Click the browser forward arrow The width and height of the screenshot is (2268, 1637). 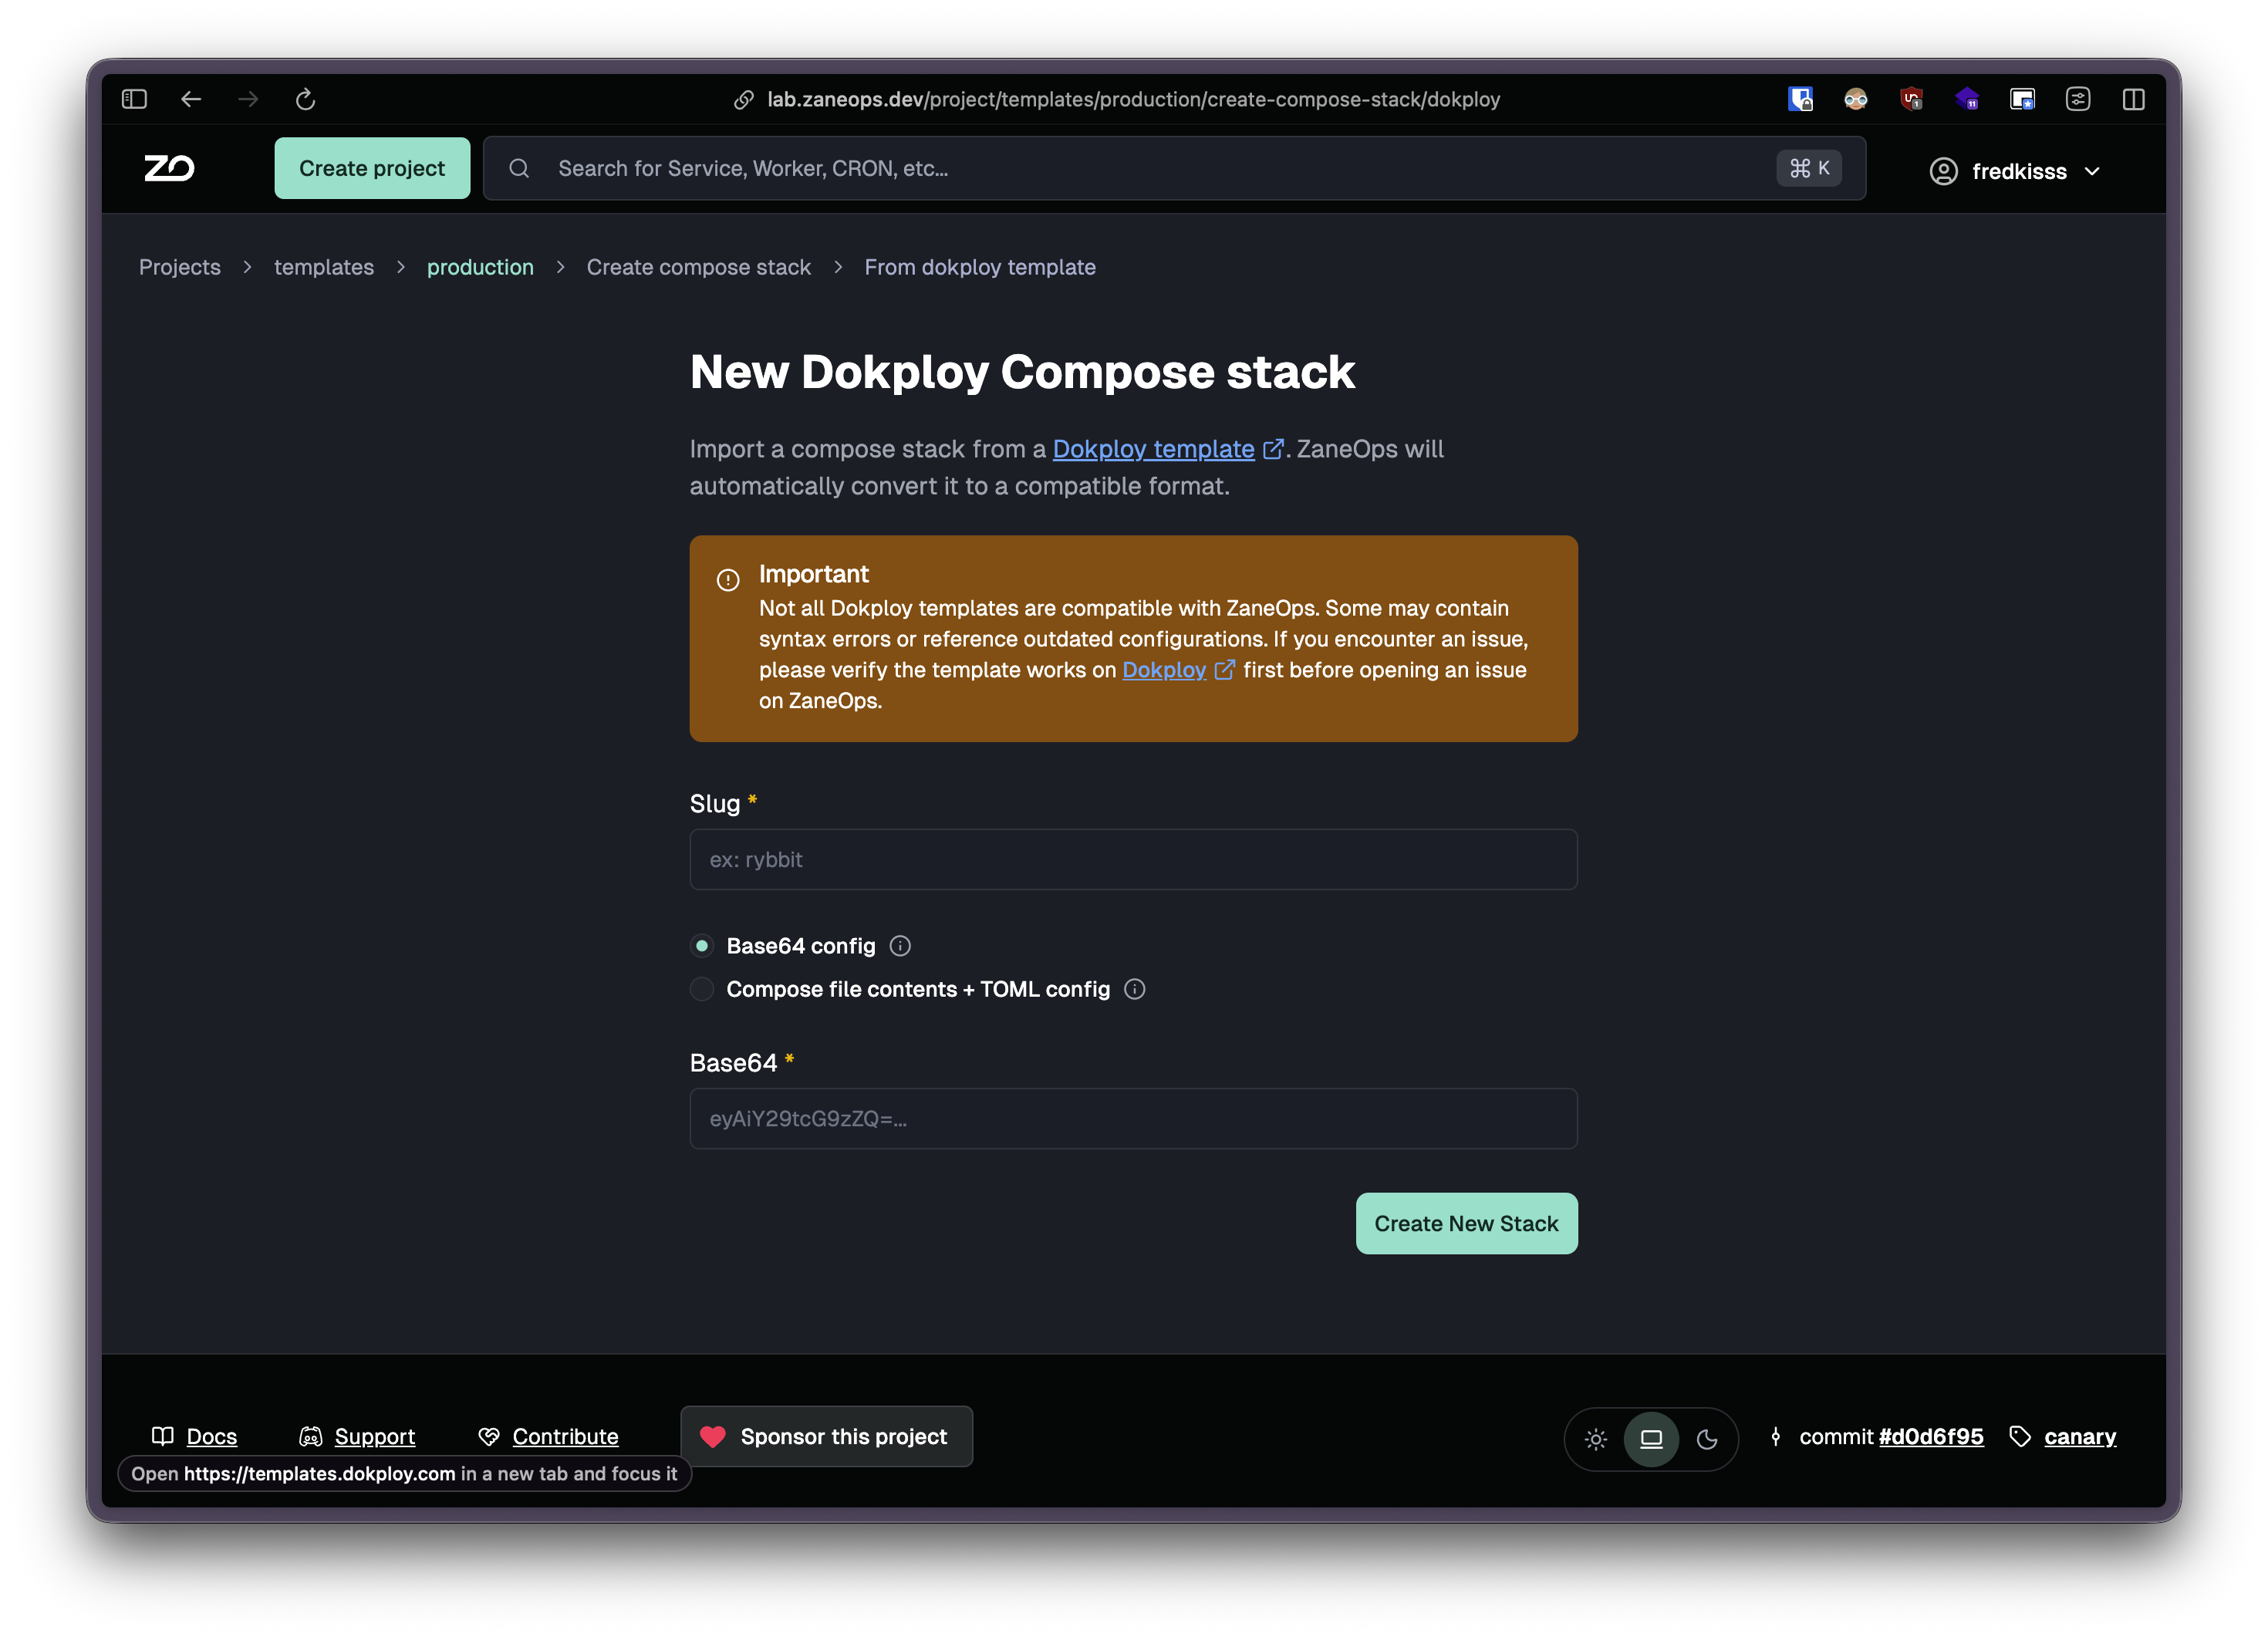[x=248, y=99]
